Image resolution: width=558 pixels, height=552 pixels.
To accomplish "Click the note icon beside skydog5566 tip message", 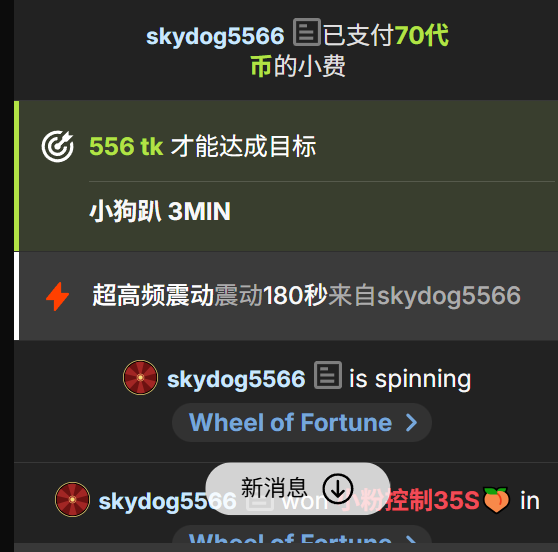I will [x=307, y=32].
